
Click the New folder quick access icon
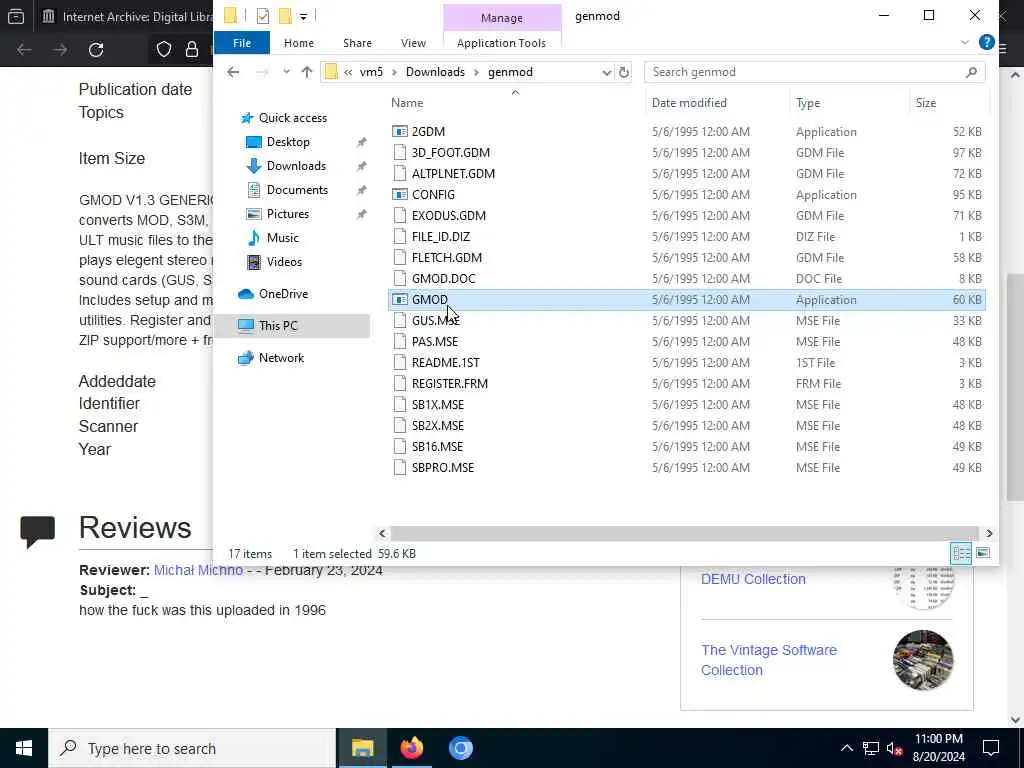tap(285, 16)
